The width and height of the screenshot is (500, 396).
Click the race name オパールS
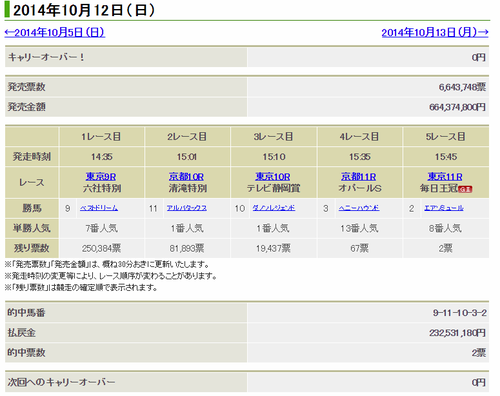[360, 188]
